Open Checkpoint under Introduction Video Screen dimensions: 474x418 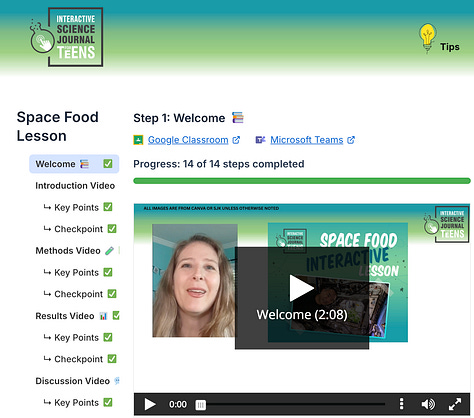[x=78, y=229]
